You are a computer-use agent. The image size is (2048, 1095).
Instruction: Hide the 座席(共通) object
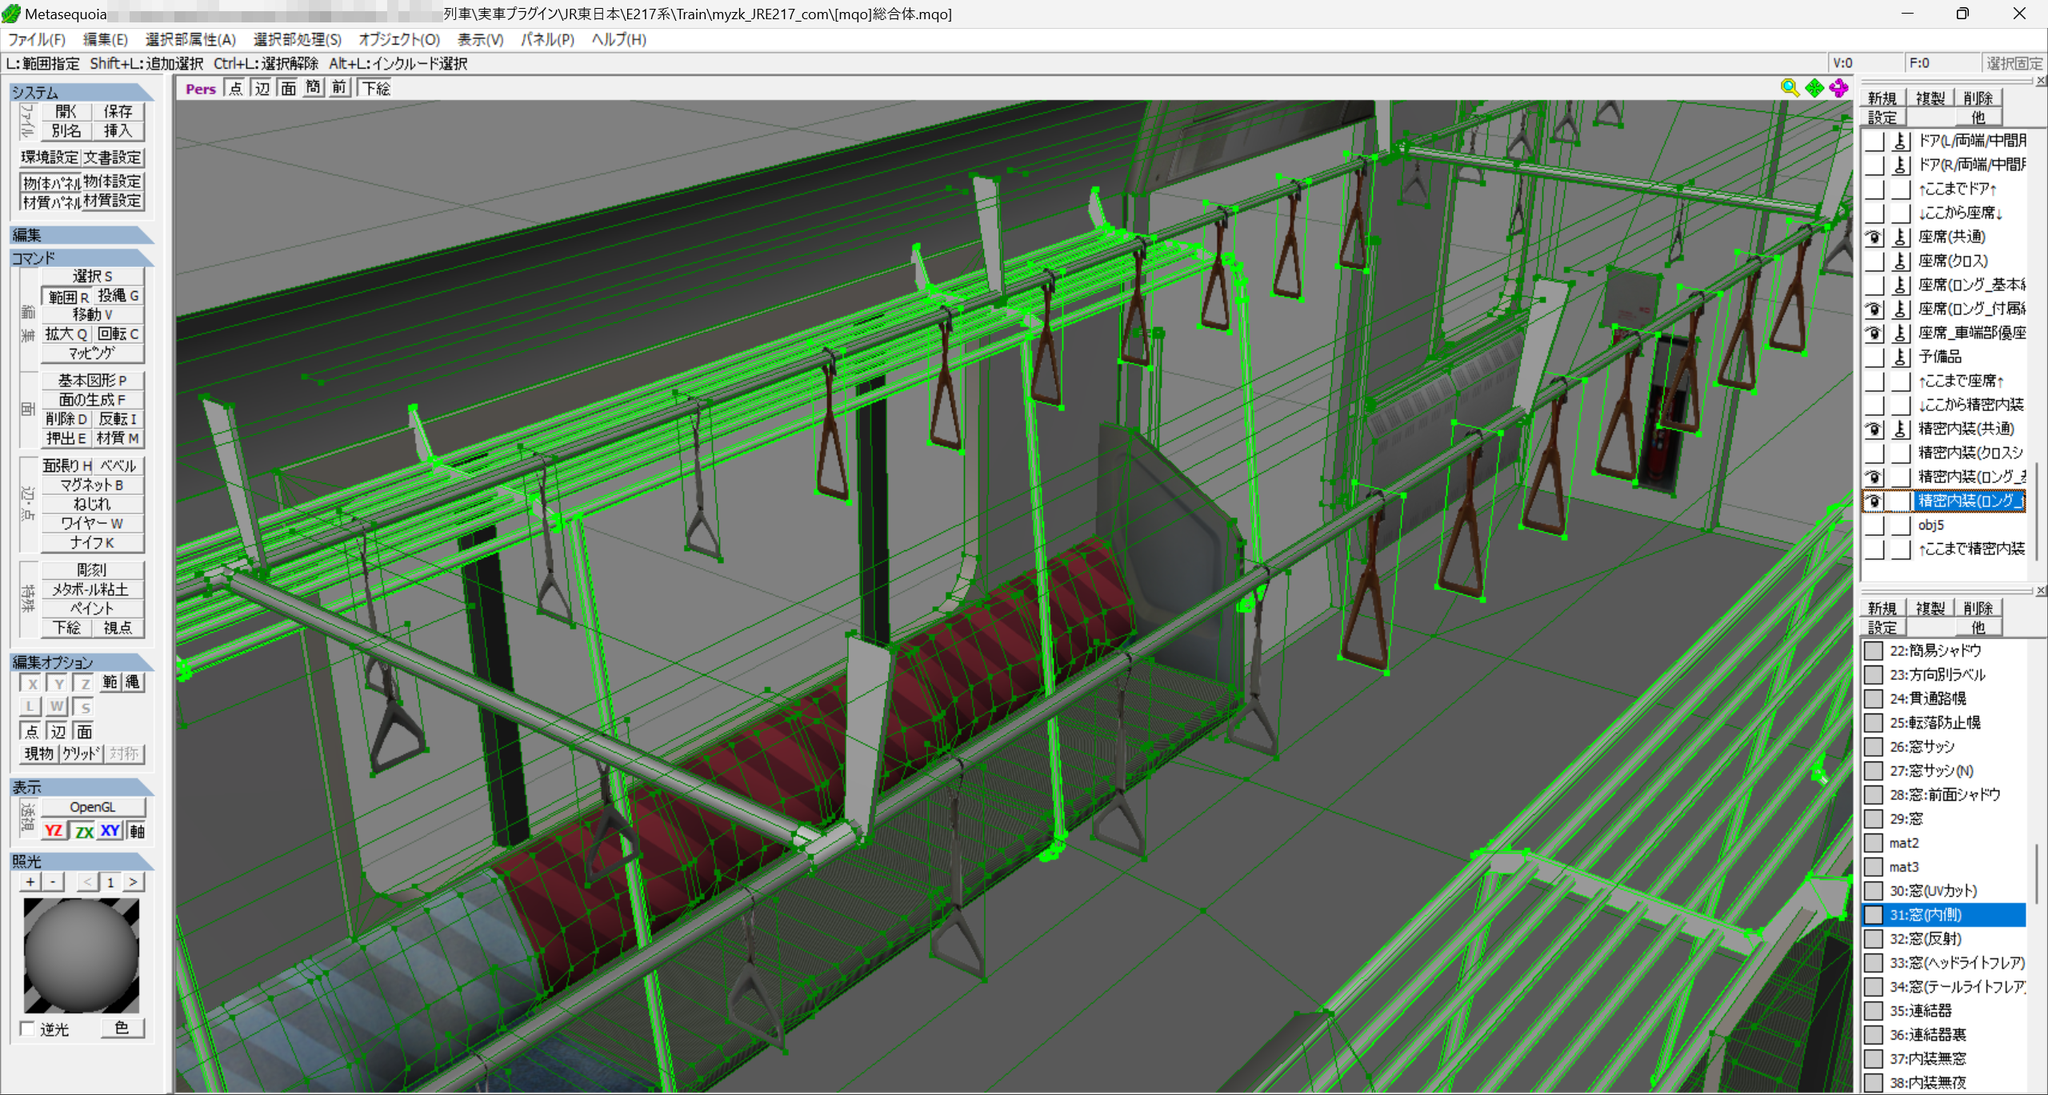coord(1874,237)
